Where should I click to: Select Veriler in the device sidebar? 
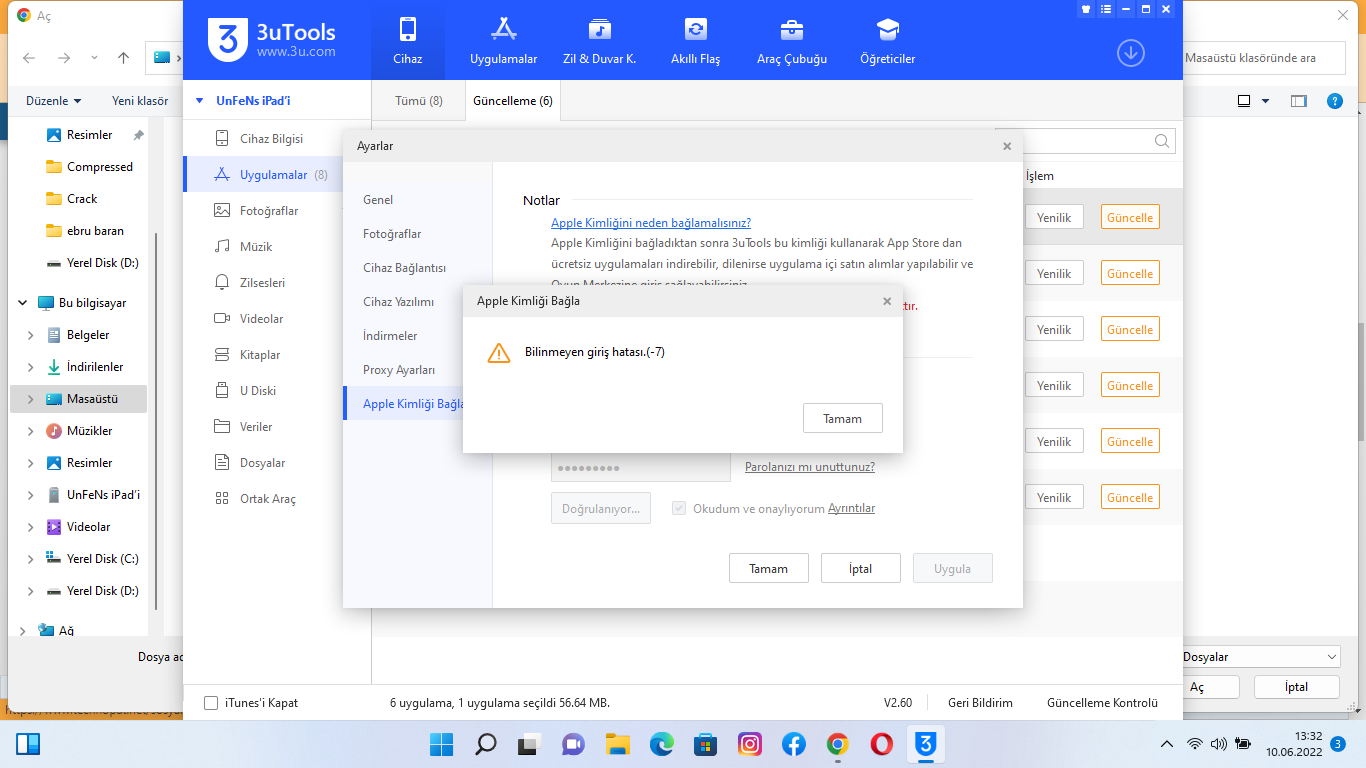coord(256,427)
